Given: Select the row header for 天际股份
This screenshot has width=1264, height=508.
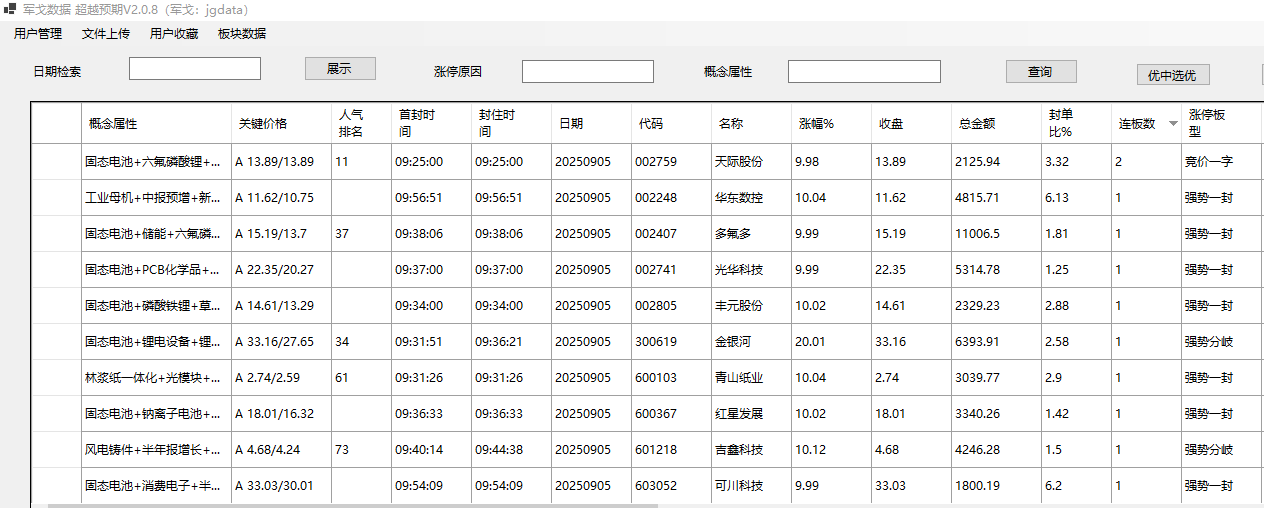Looking at the screenshot, I should tap(56, 161).
